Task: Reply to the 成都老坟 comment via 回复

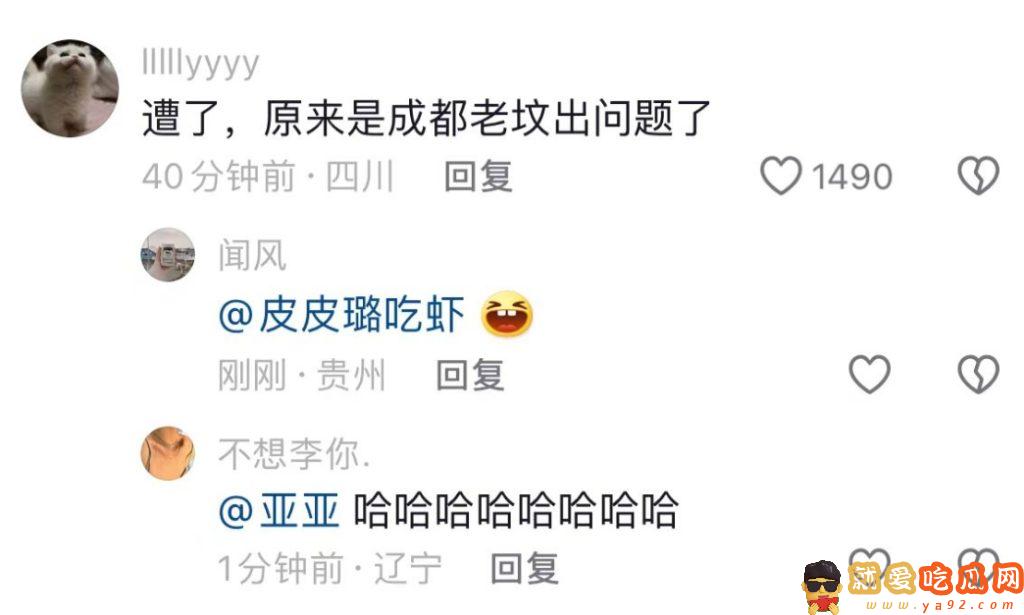Action: (478, 176)
